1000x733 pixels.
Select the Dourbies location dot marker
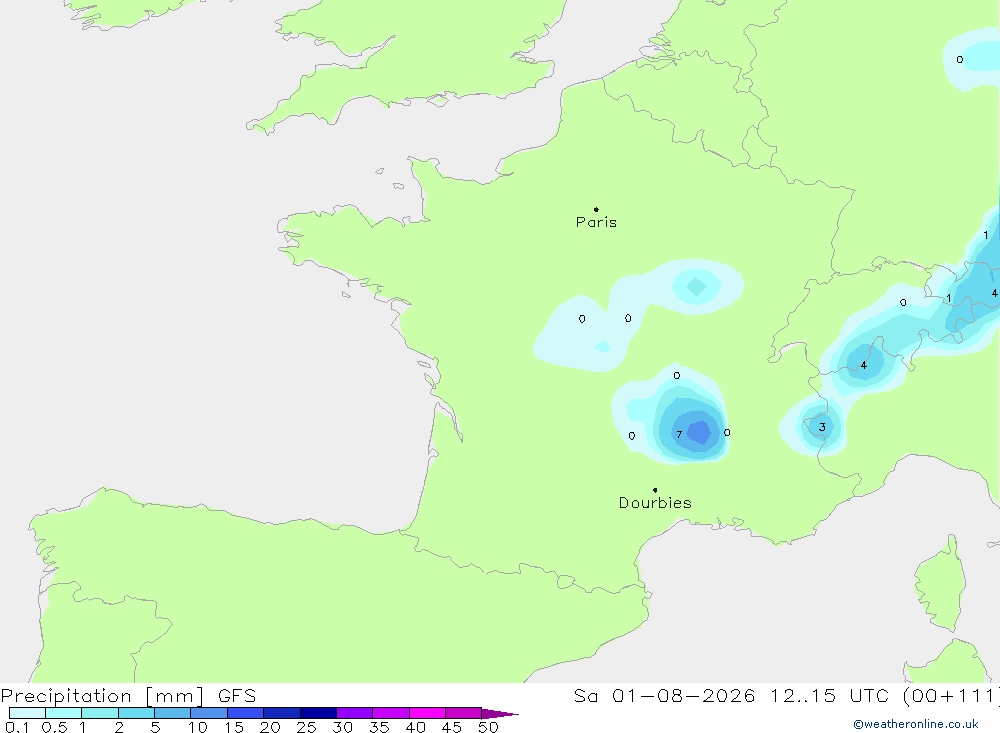(655, 490)
